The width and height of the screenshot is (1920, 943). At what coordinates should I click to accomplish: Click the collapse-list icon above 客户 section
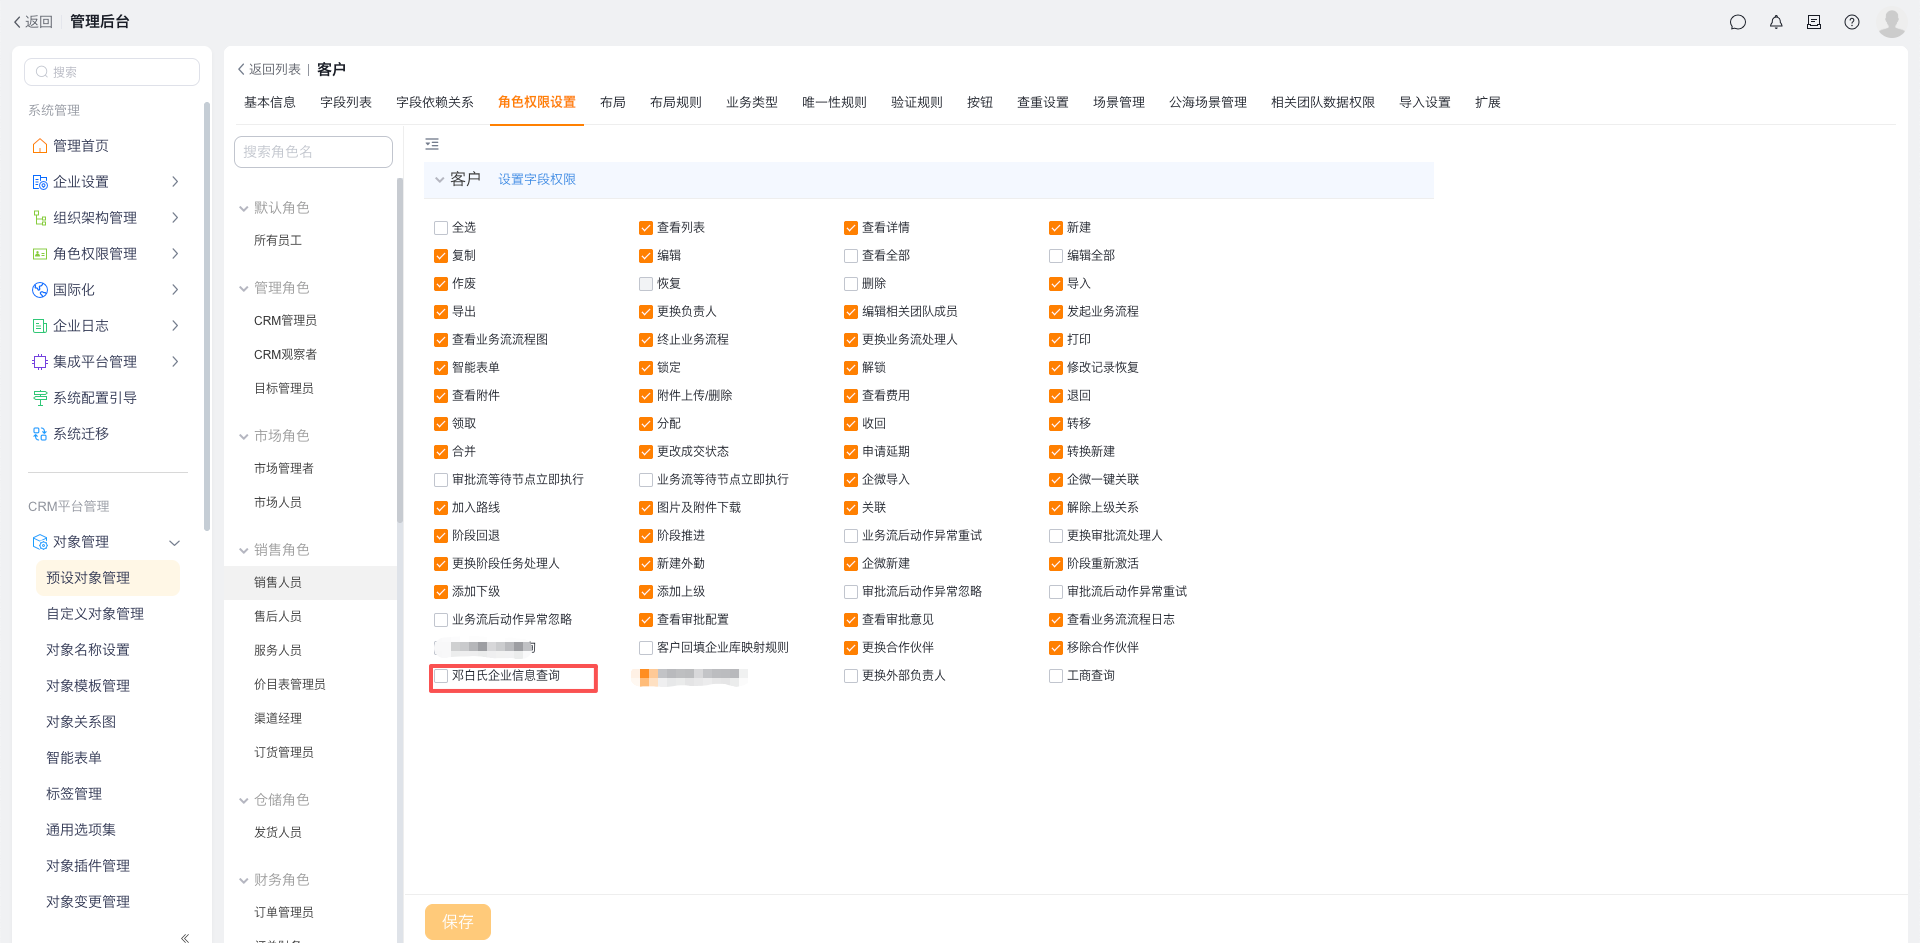click(432, 145)
